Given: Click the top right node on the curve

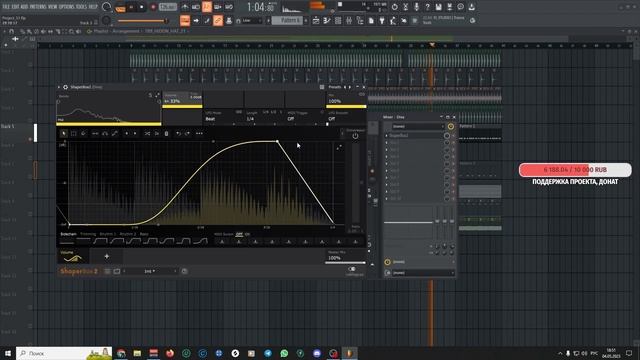Looking at the screenshot, I should point(277,141).
